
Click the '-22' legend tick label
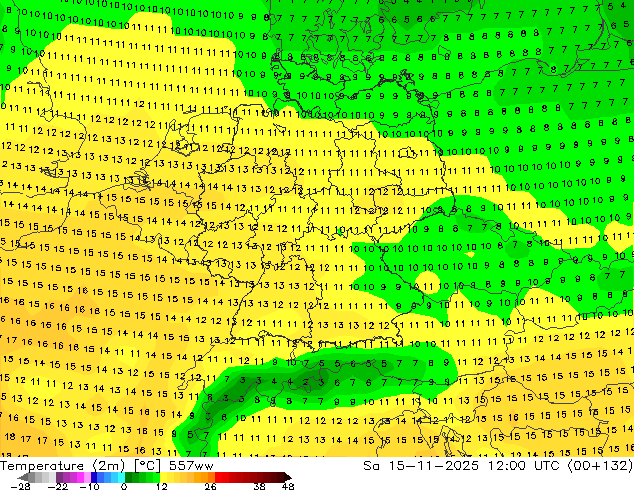(58, 486)
